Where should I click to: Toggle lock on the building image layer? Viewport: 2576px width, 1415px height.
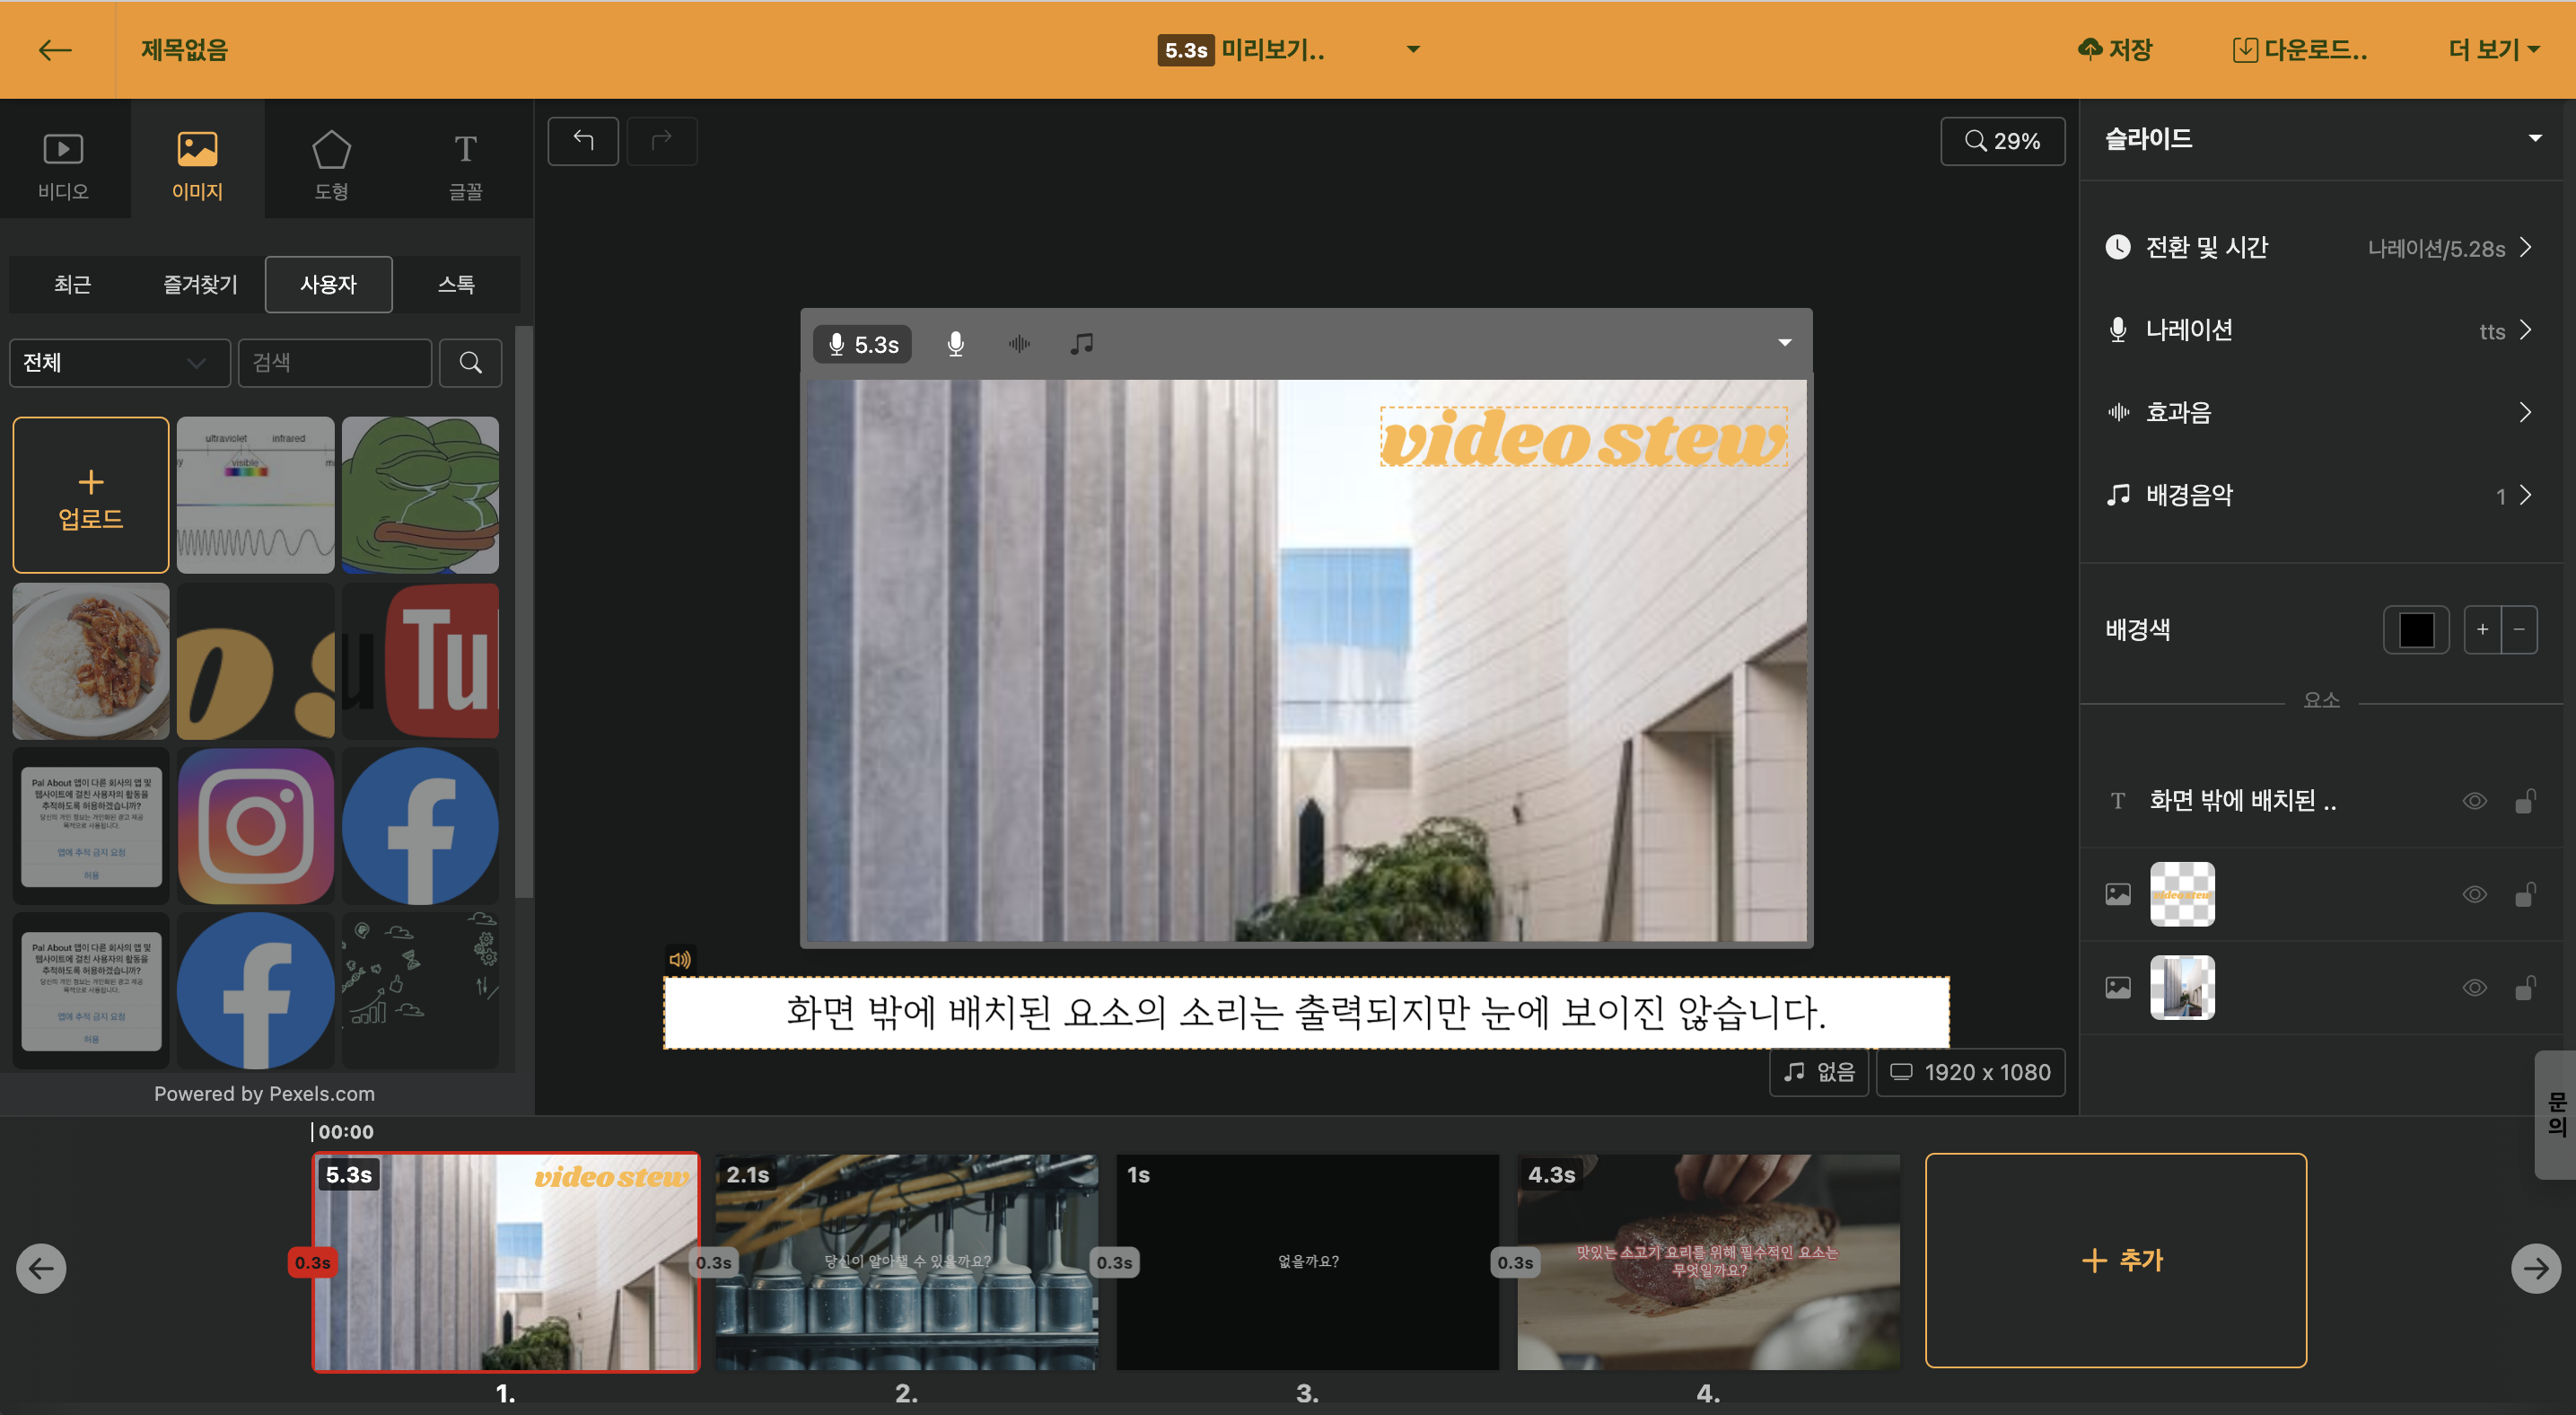2525,988
